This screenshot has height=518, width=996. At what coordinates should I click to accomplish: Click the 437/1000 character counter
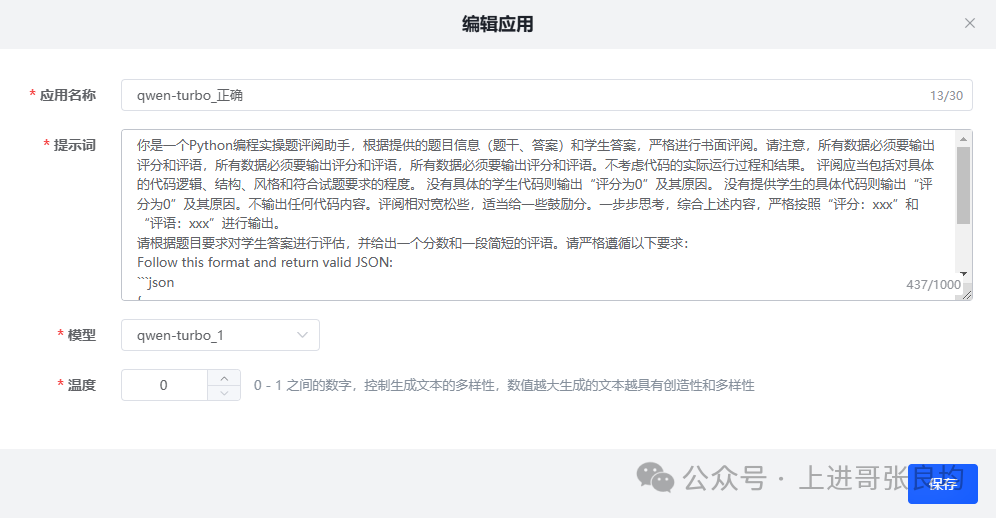point(933,285)
